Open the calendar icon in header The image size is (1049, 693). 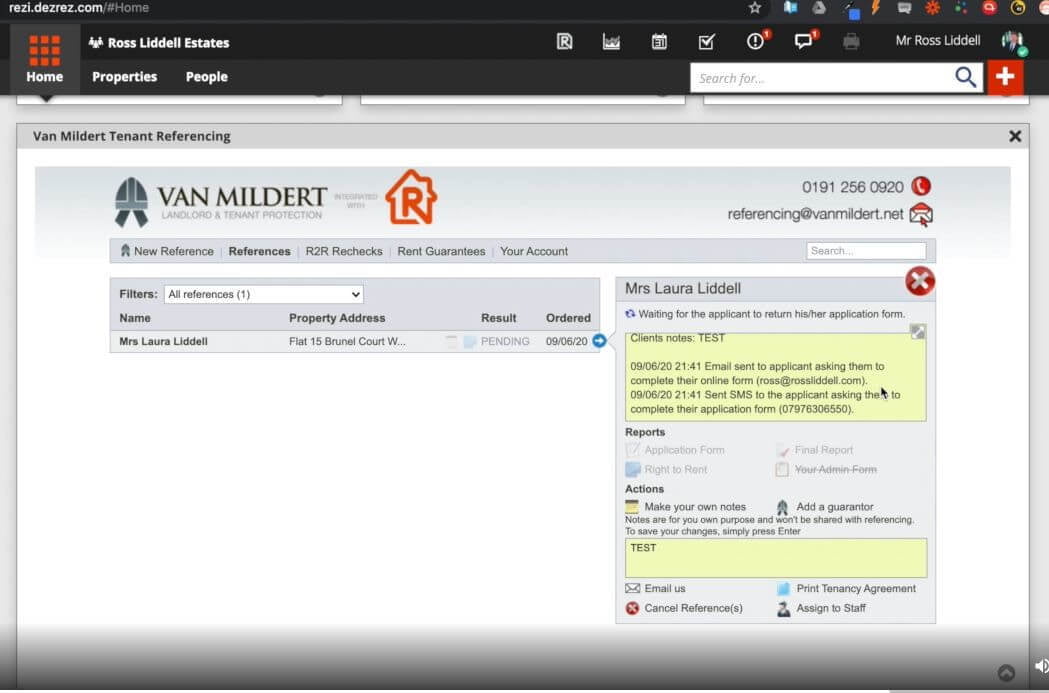tap(659, 42)
